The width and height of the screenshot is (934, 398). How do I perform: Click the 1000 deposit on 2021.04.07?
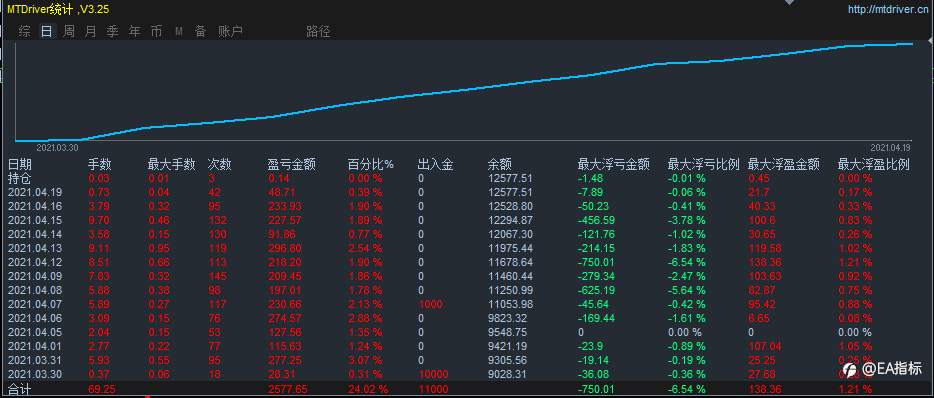(x=430, y=304)
